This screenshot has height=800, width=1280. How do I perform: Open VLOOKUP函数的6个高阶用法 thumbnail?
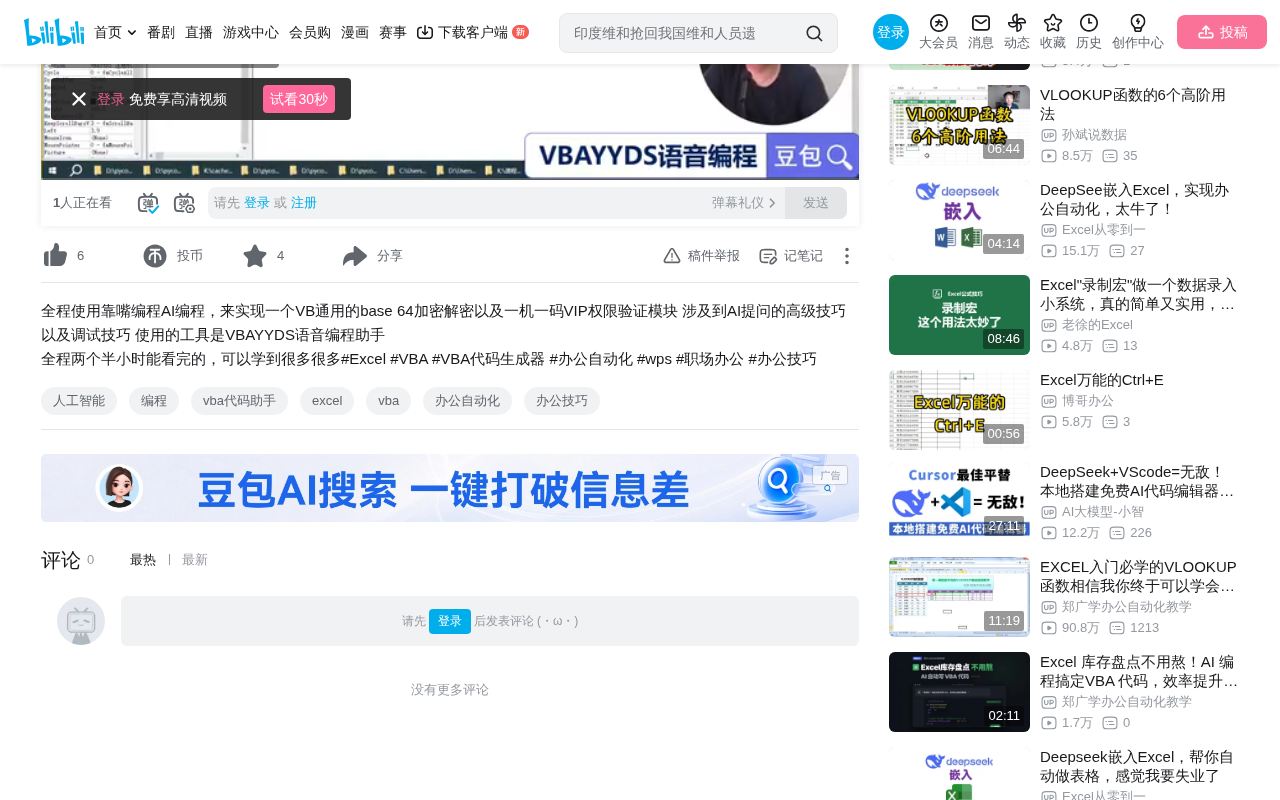click(x=959, y=125)
